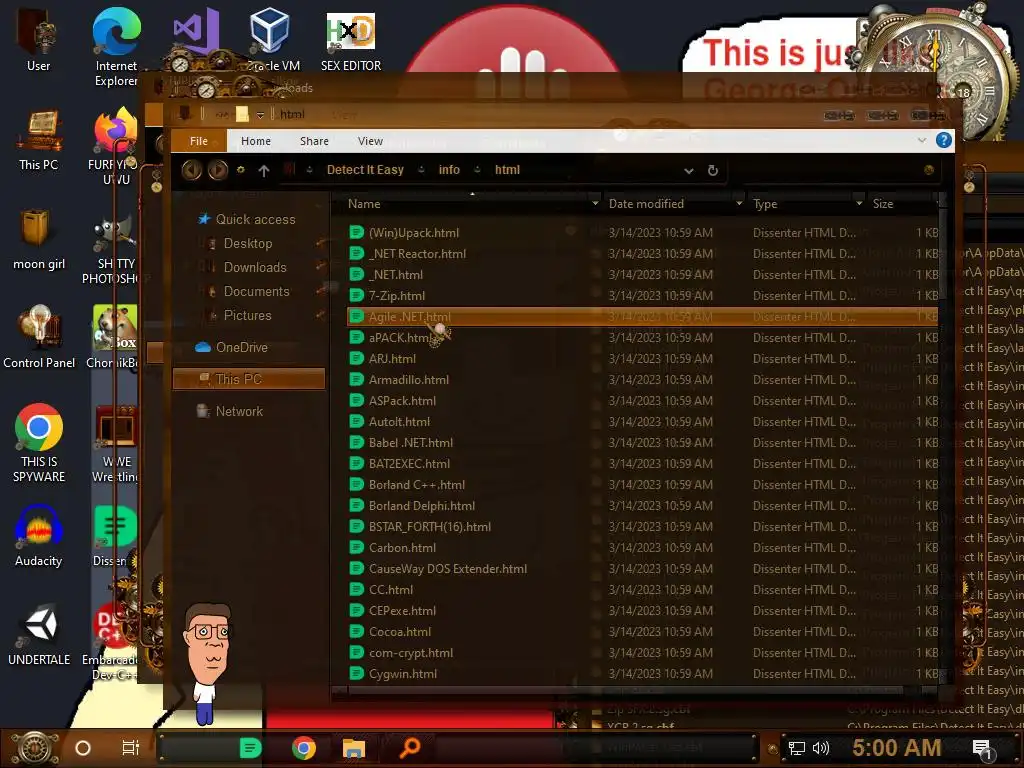Open the volume control in system tray
Screen dimensions: 1024x768
[x=820, y=748]
